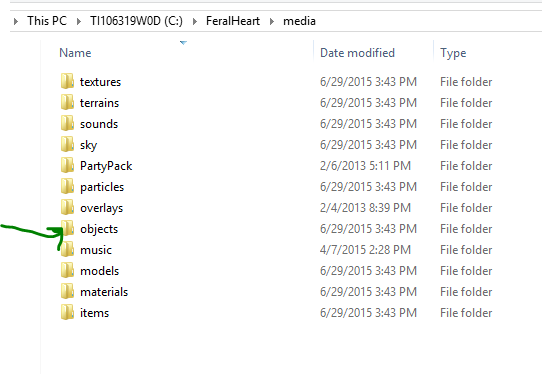Screen dimensions: 542x374
Task: Click the sounds folder icon
Action: (x=67, y=123)
